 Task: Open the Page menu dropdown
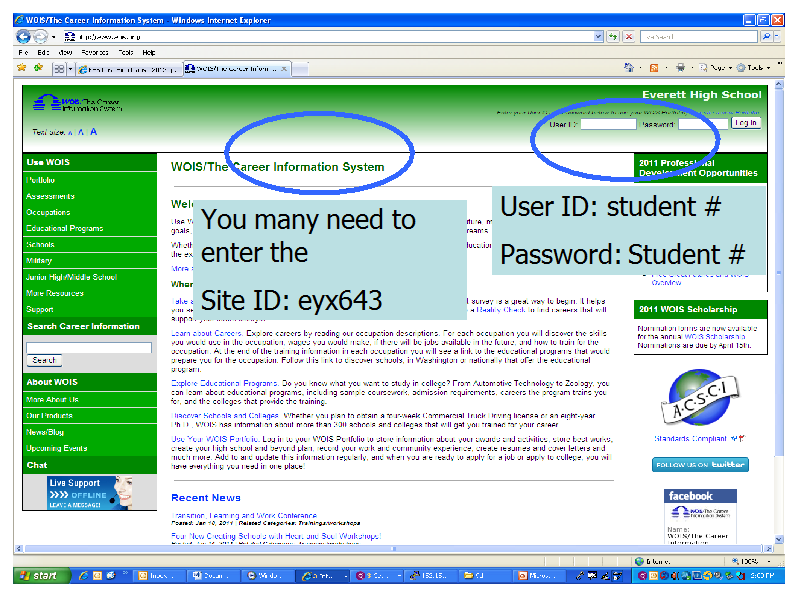tap(717, 67)
